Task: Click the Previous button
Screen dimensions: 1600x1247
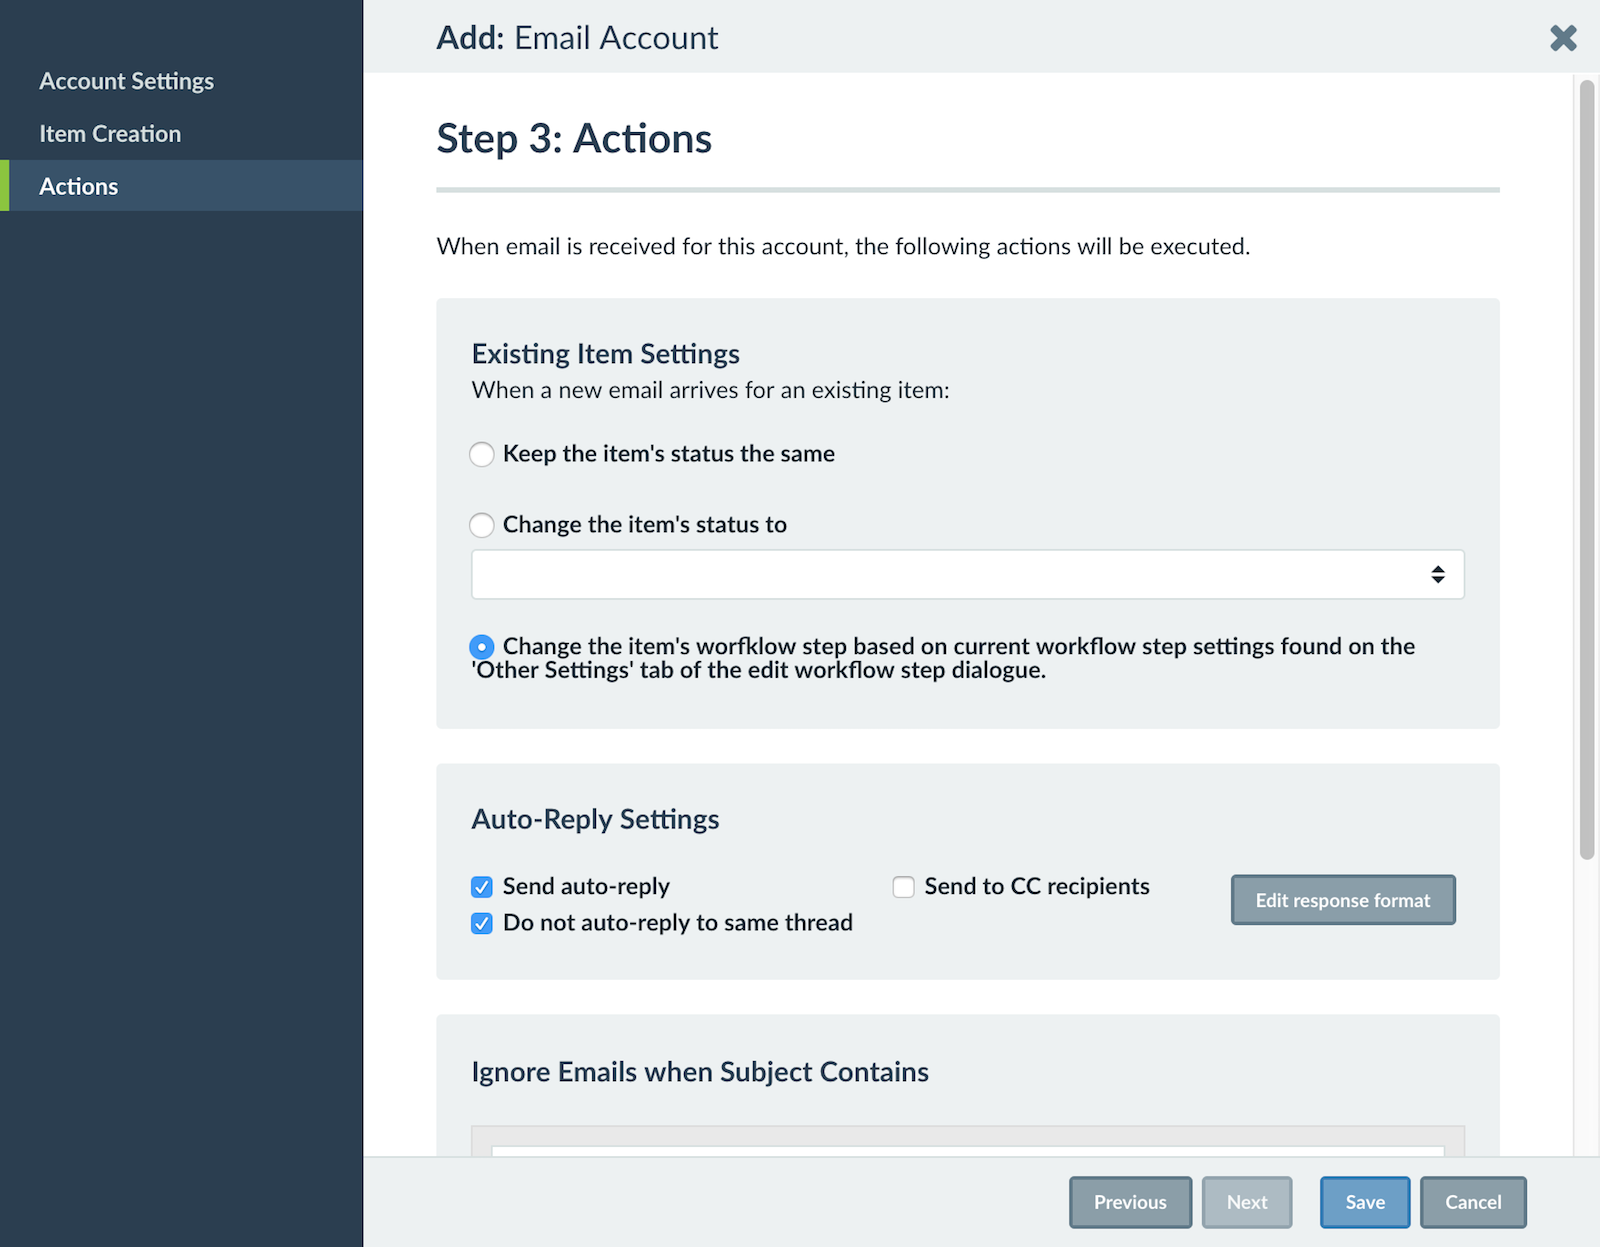Action: 1130,1202
